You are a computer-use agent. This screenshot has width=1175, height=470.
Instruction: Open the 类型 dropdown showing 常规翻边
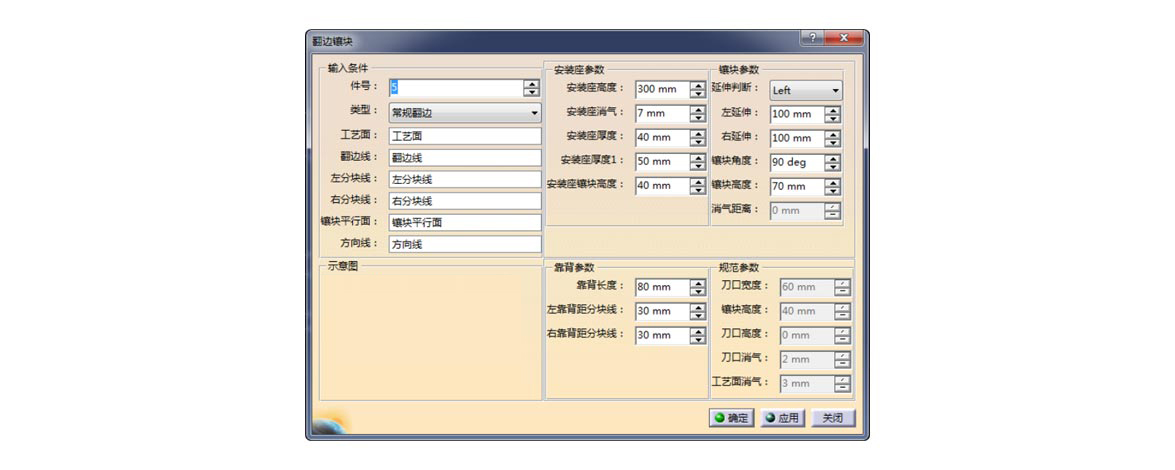coord(464,113)
